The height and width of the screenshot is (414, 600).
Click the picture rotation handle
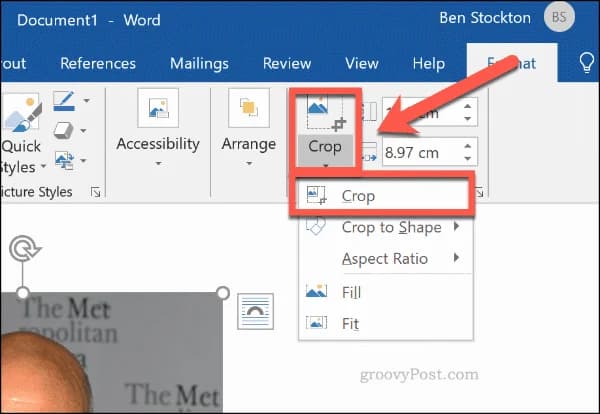(24, 248)
